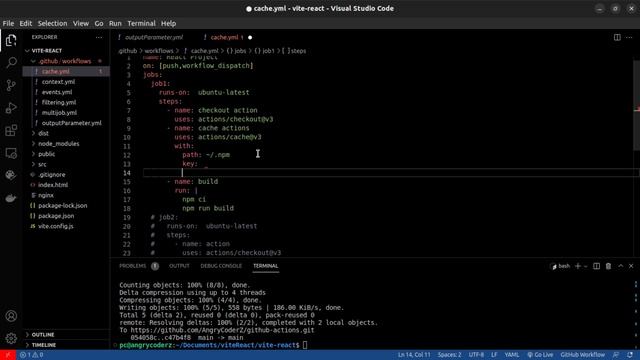Image resolution: width=640 pixels, height=360 pixels.
Task: Open multijob.yml file
Action: (x=59, y=113)
